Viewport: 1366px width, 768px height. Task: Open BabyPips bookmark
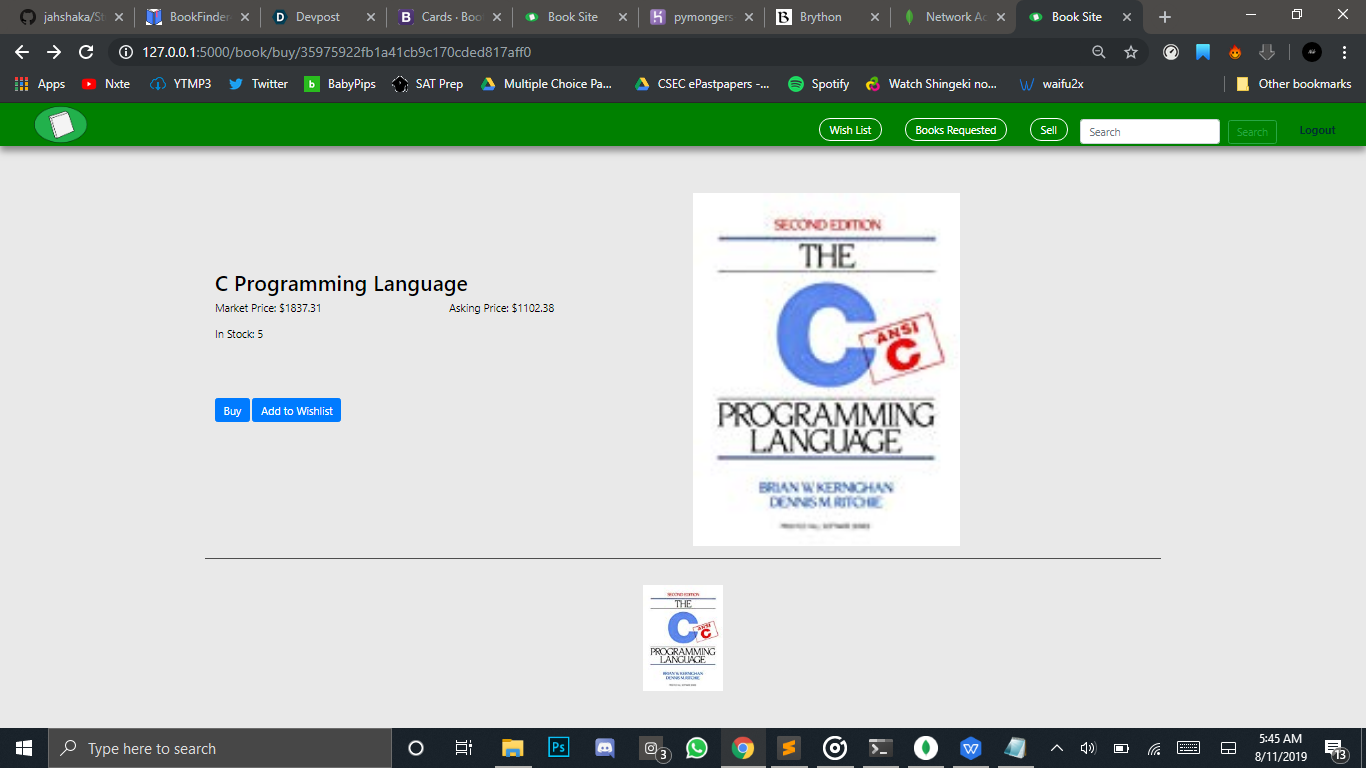(340, 84)
